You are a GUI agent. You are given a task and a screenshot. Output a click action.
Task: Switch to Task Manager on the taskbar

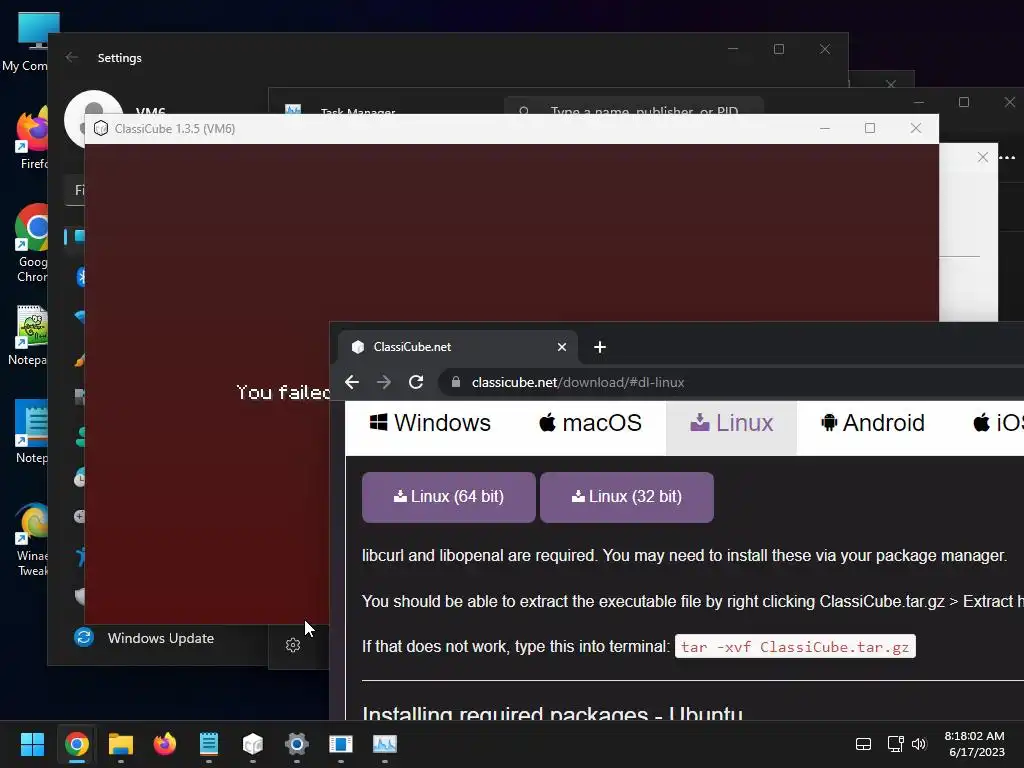click(x=385, y=744)
